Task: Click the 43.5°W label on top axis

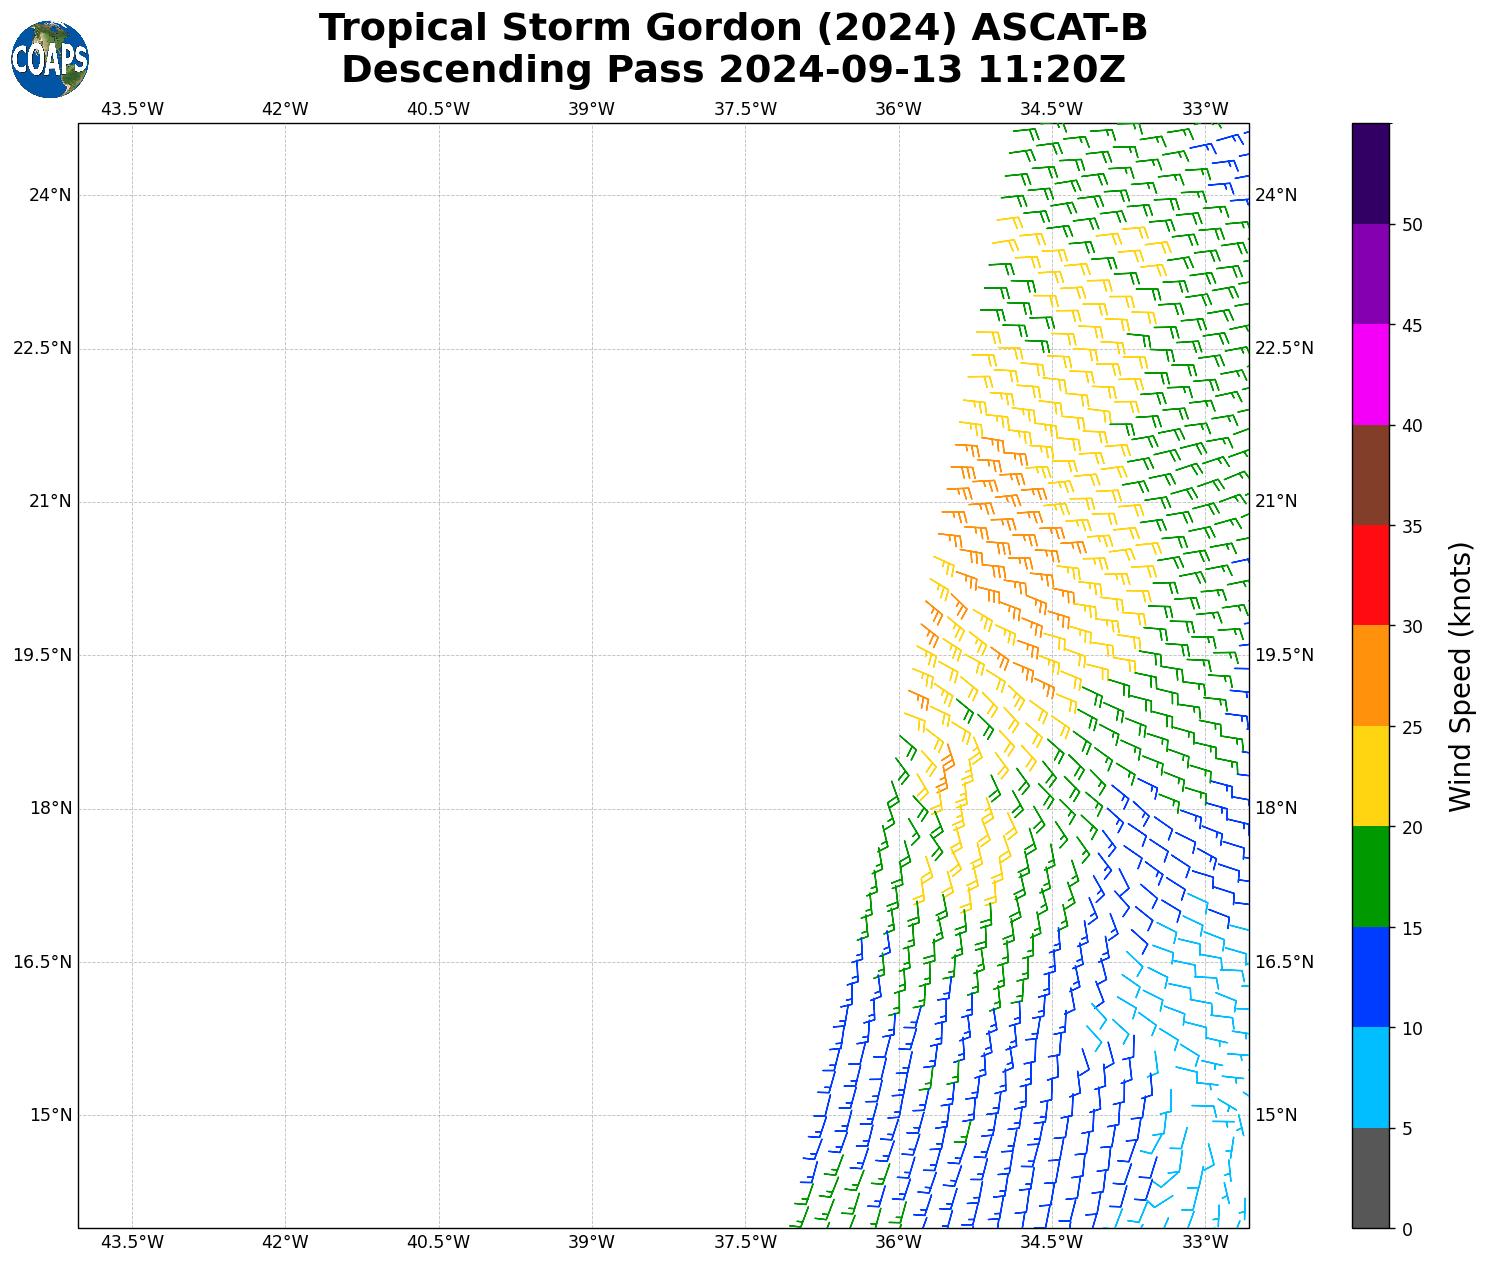Action: point(132,109)
